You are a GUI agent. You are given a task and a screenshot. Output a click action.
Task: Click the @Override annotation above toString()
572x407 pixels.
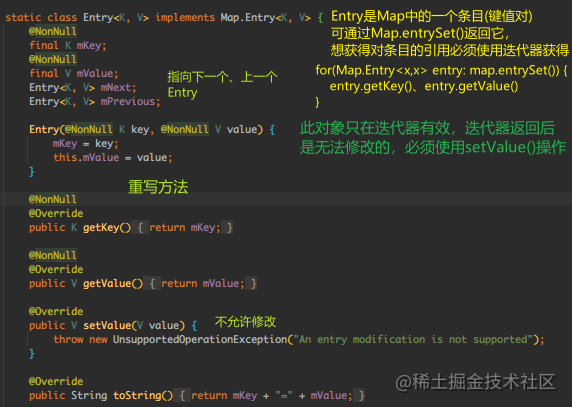[56, 382]
